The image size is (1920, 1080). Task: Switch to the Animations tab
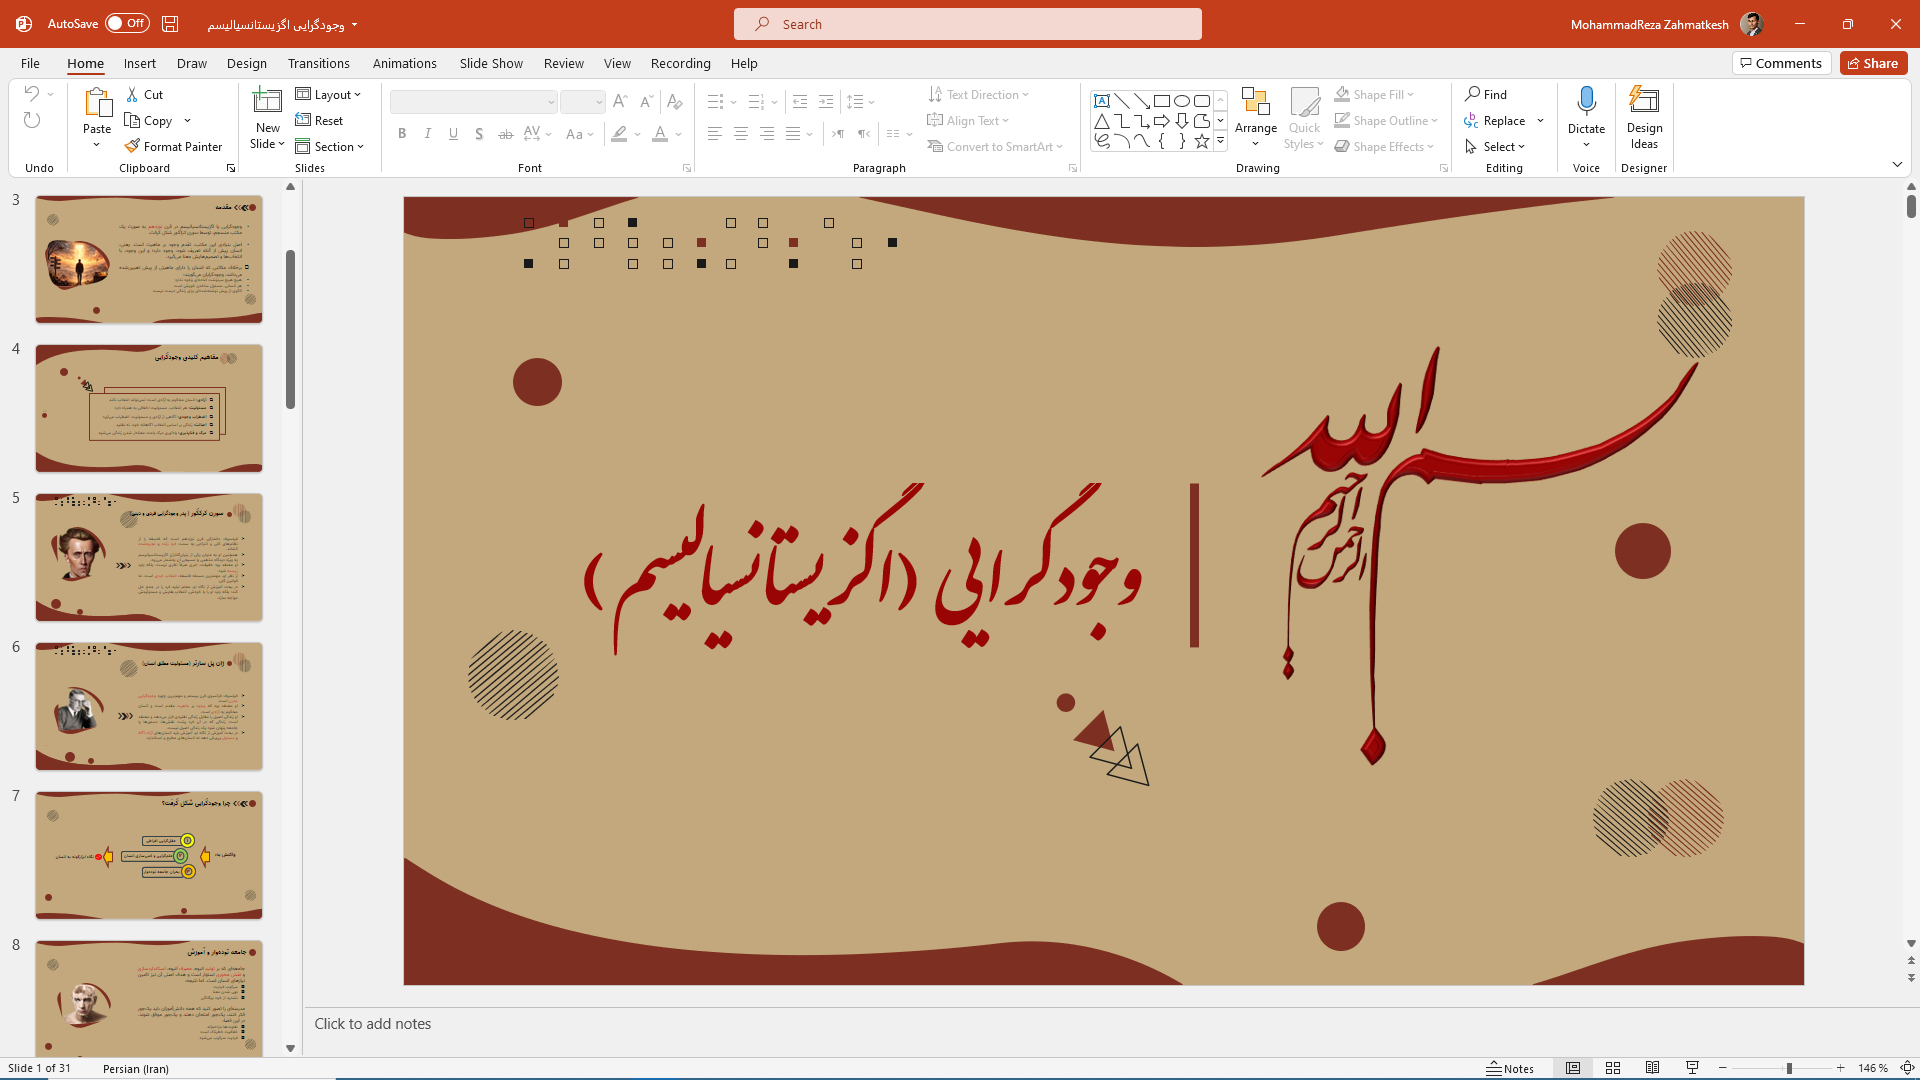pyautogui.click(x=404, y=63)
